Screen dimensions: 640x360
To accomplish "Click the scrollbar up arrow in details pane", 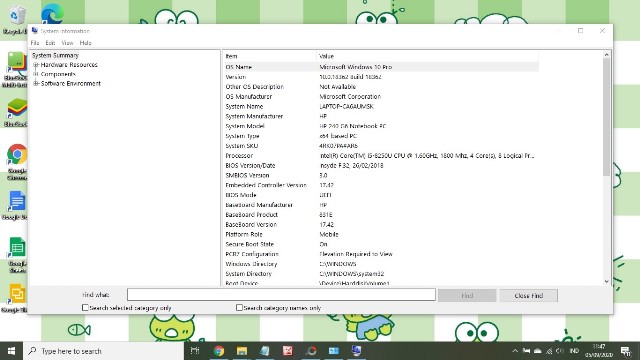I will [607, 55].
